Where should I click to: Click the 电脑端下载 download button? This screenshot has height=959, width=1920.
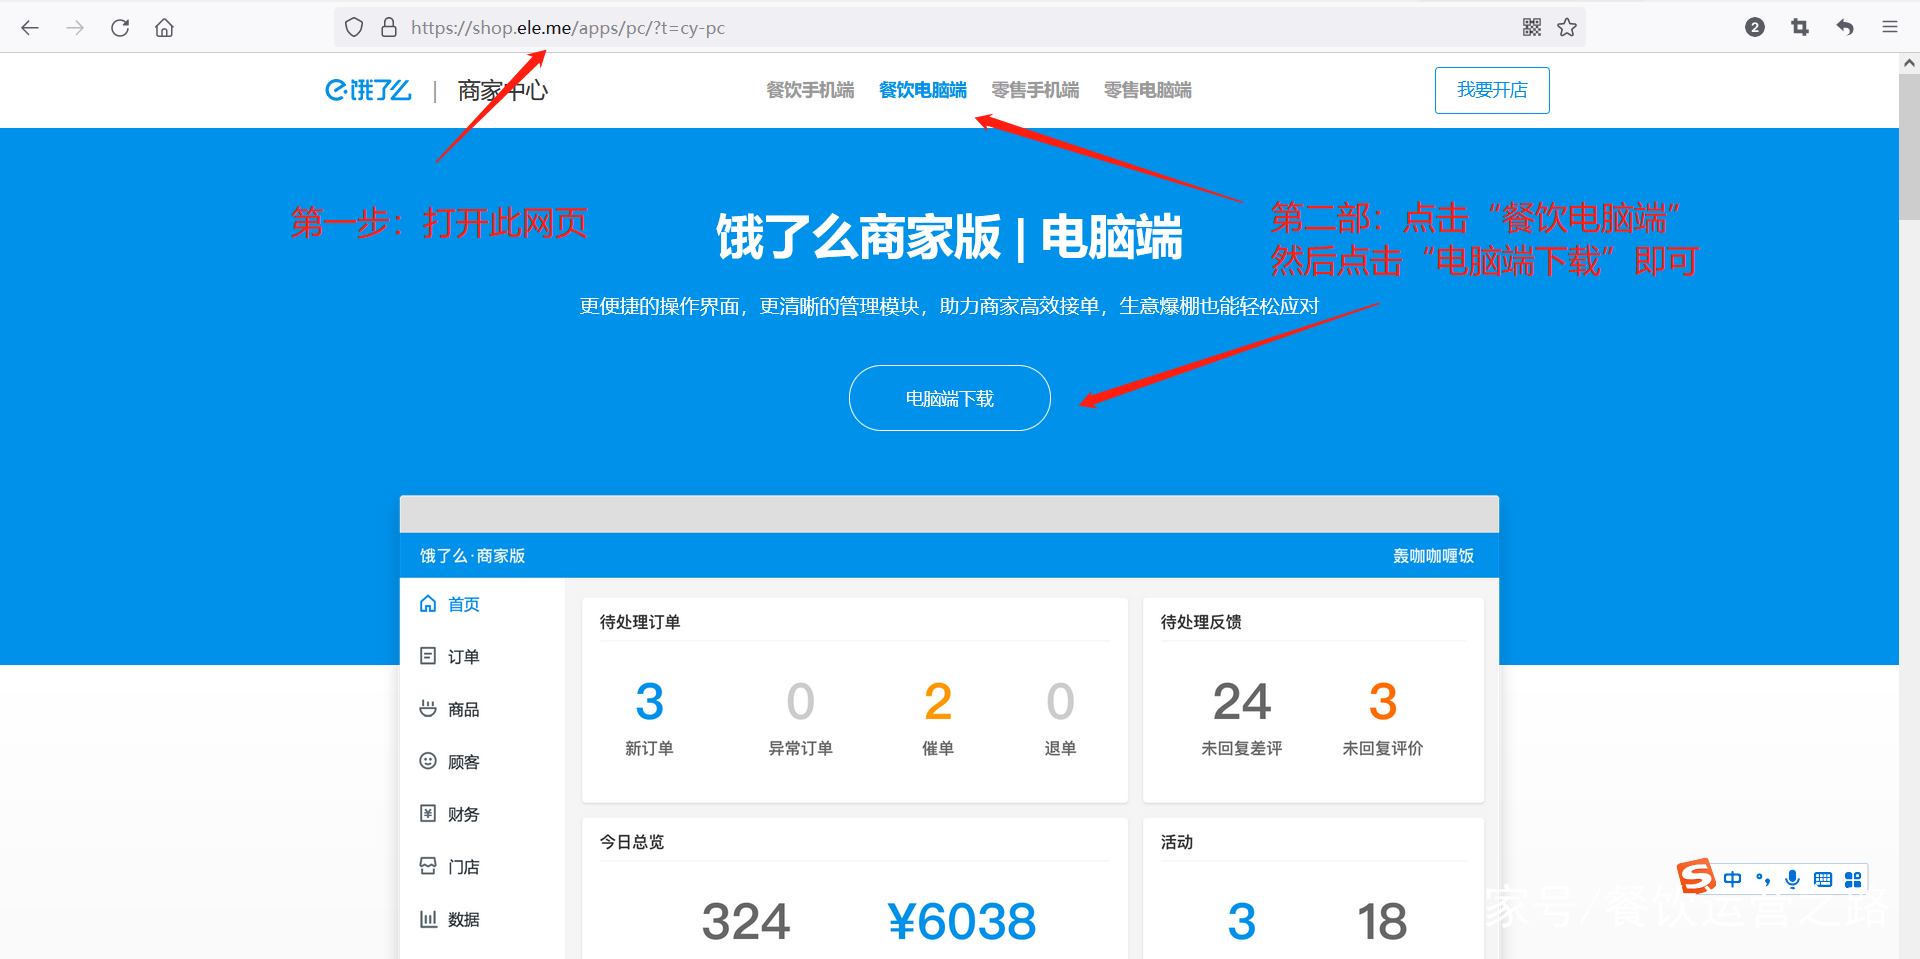[x=950, y=398]
